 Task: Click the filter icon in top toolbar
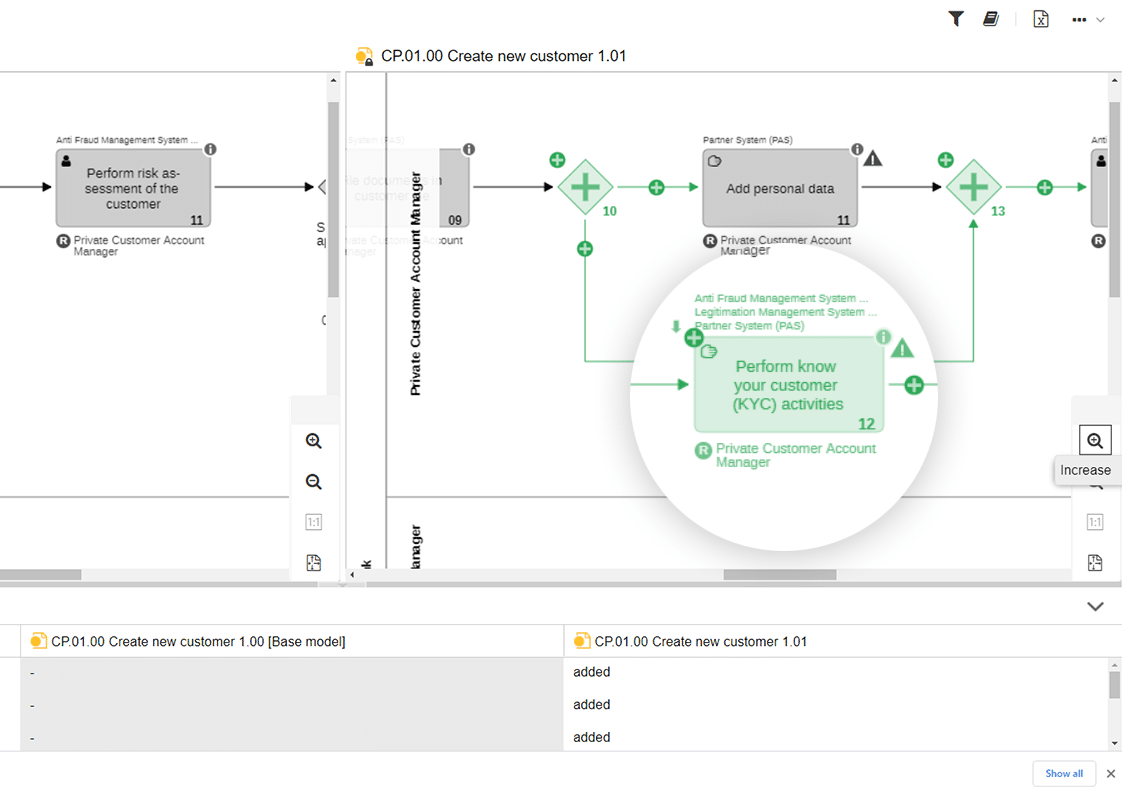click(956, 19)
